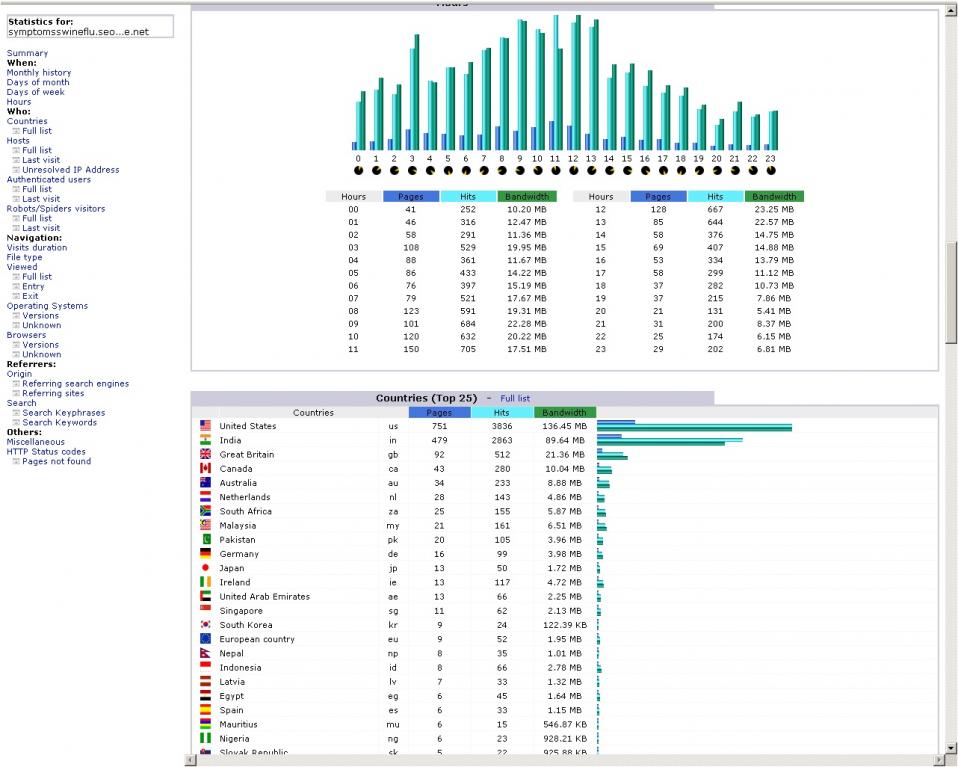Viewport: 958px width, 767px height.
Task: Open the Countries Top 25 full list link
Action: [x=515, y=398]
